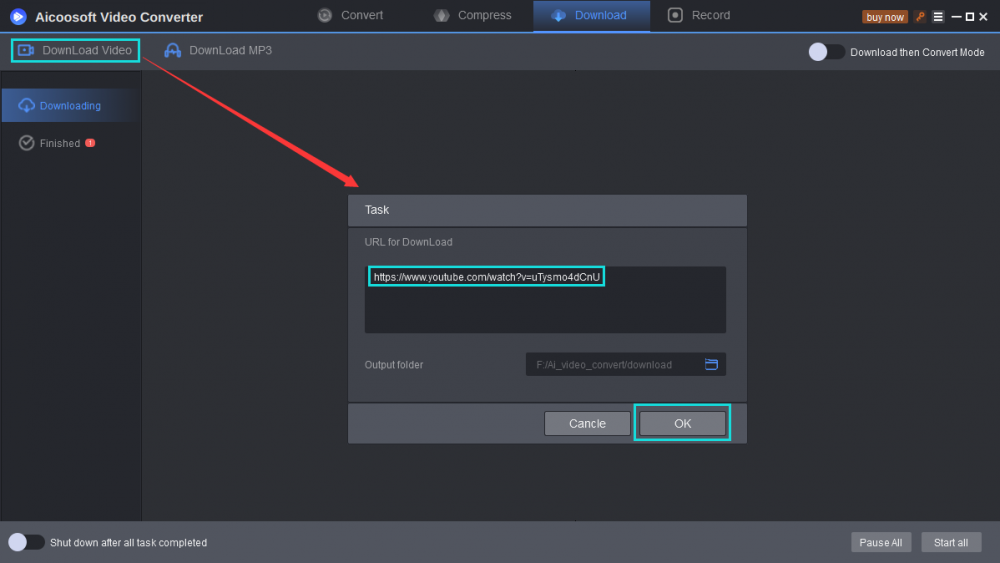This screenshot has height=563, width=1000.
Task: Click the DownLoad Video camera icon
Action: pos(26,50)
